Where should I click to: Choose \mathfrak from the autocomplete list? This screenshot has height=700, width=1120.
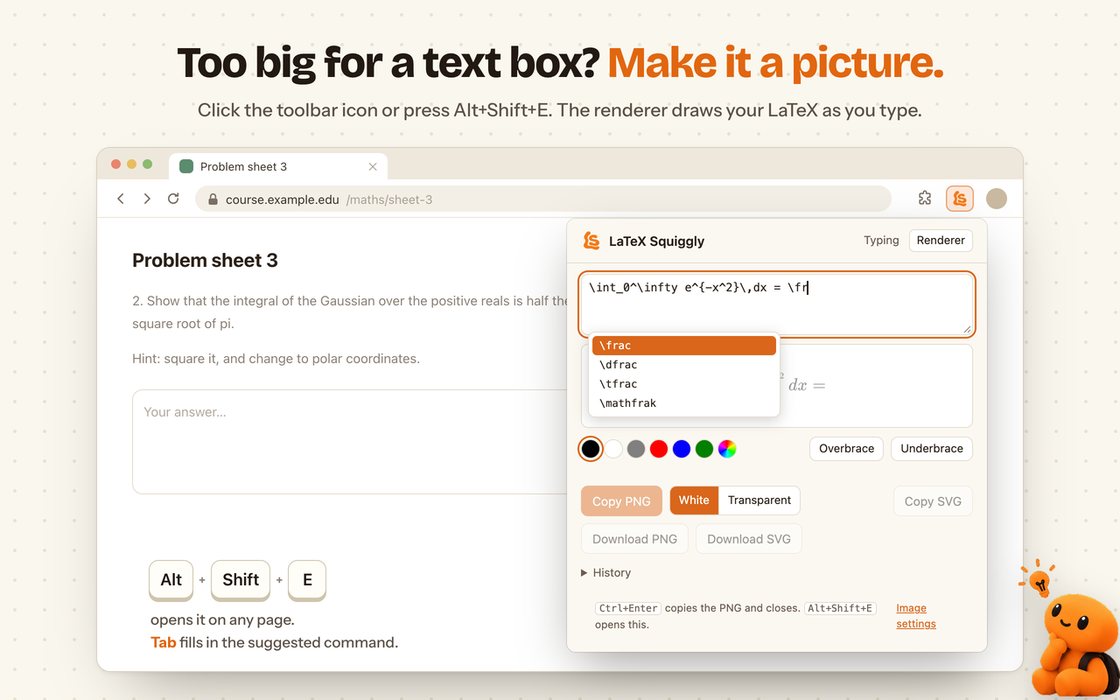(684, 403)
